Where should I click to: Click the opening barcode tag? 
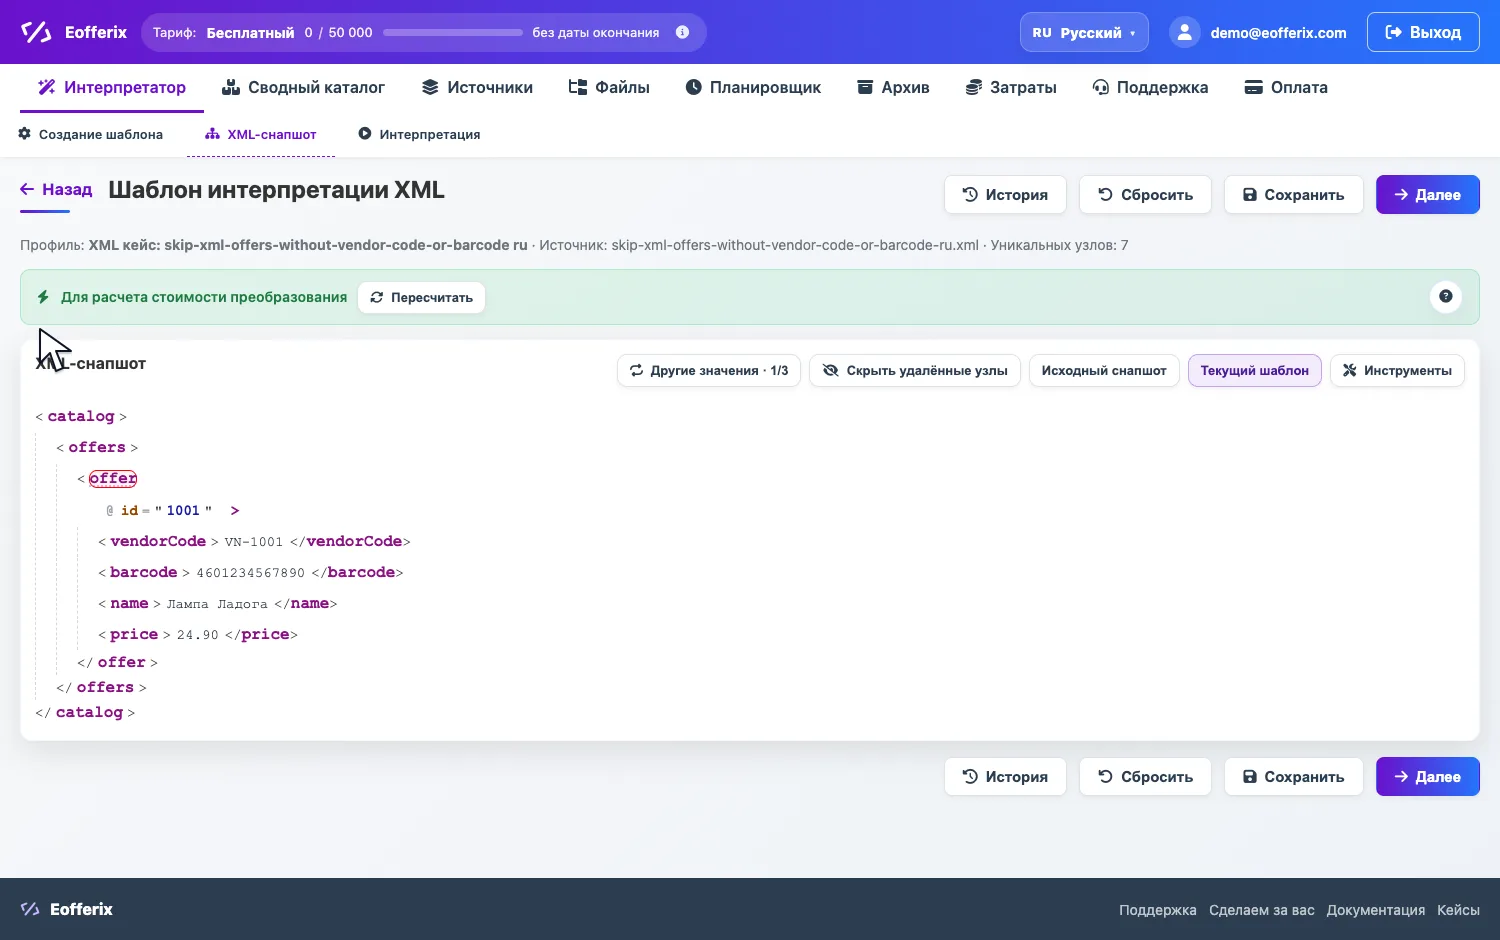coord(144,572)
